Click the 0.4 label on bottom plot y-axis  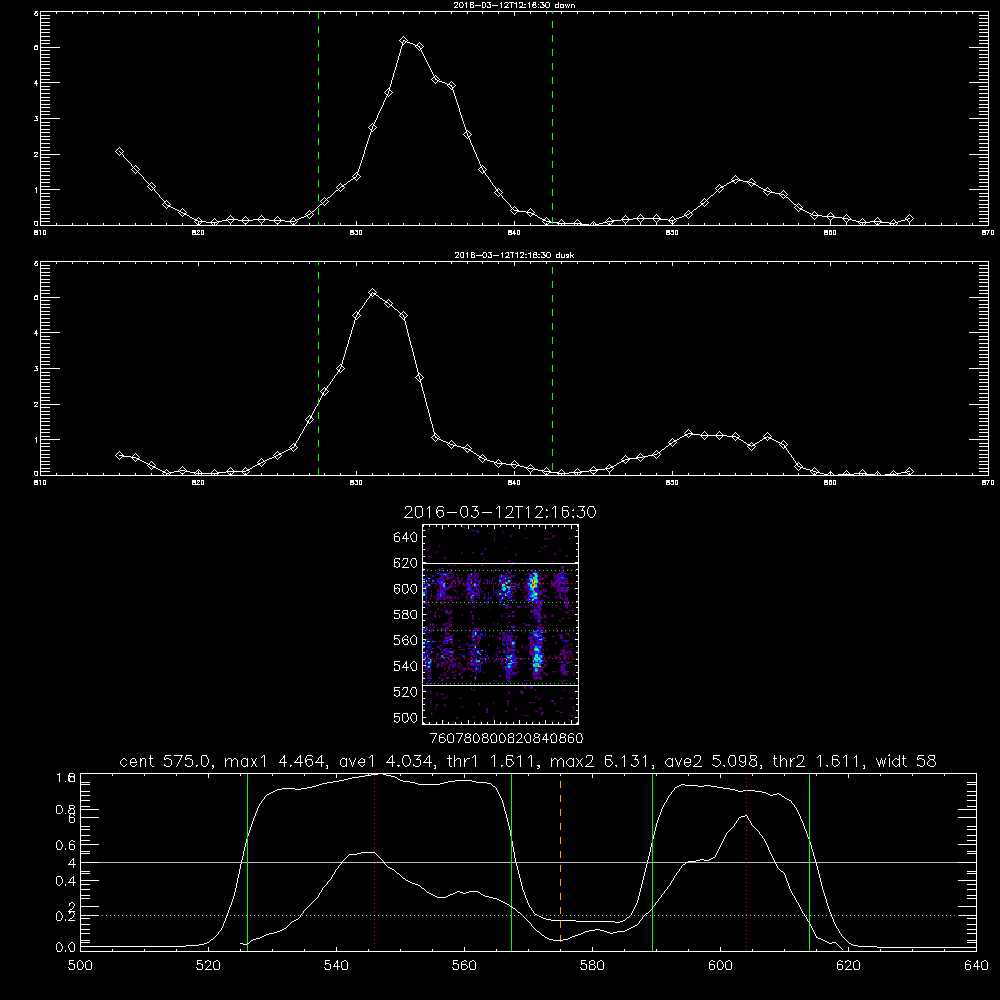[65, 881]
